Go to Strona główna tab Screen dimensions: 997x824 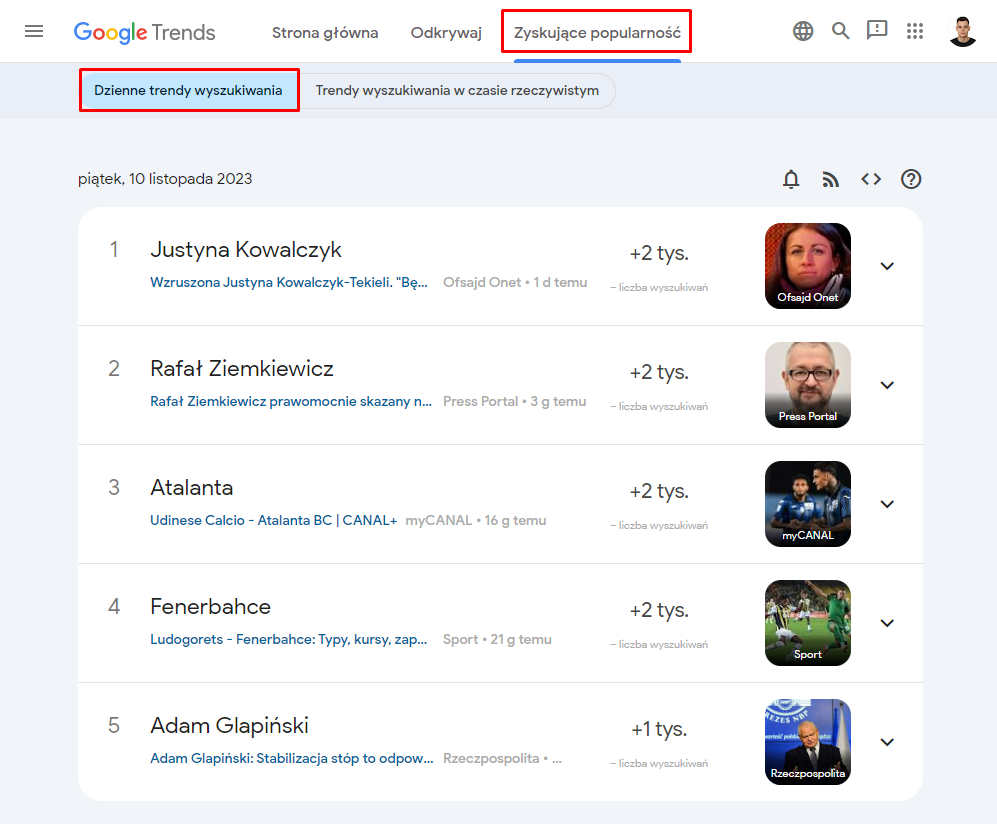(325, 33)
